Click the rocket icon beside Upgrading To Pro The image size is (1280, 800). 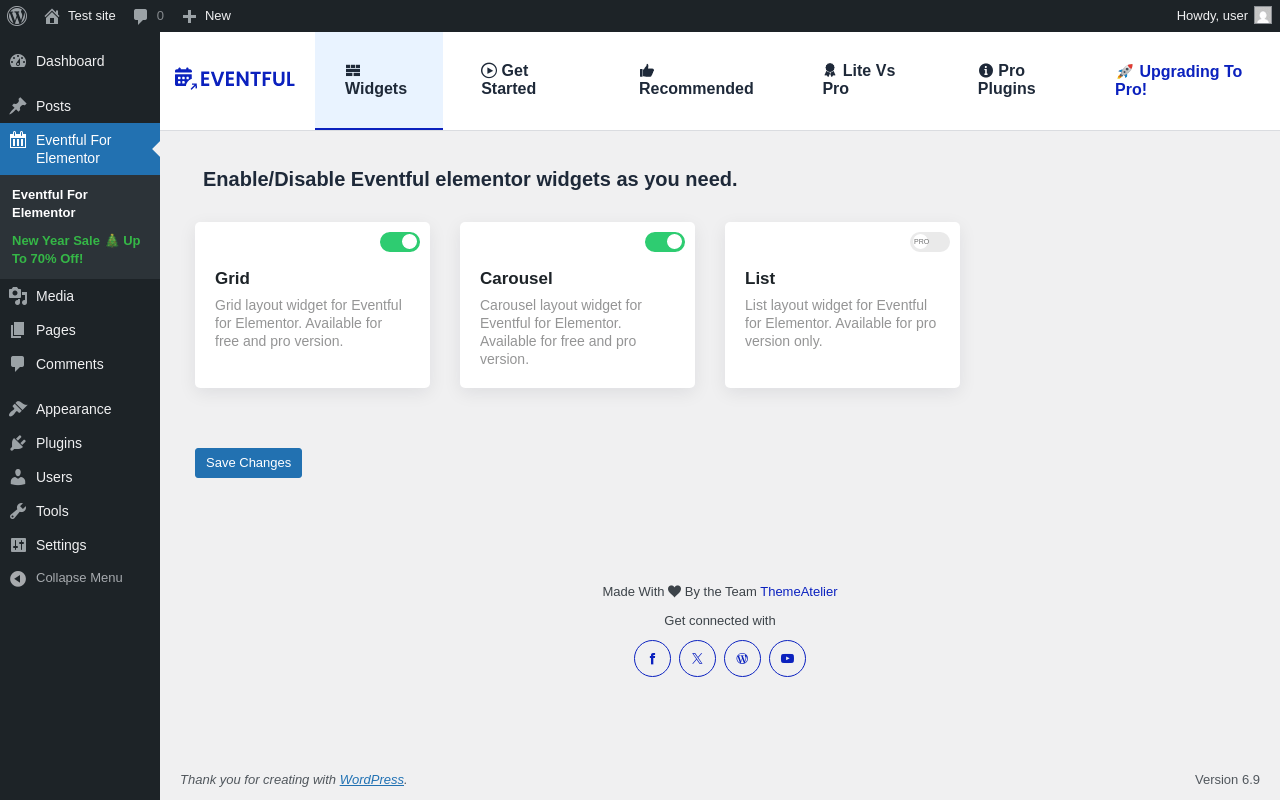point(1125,72)
